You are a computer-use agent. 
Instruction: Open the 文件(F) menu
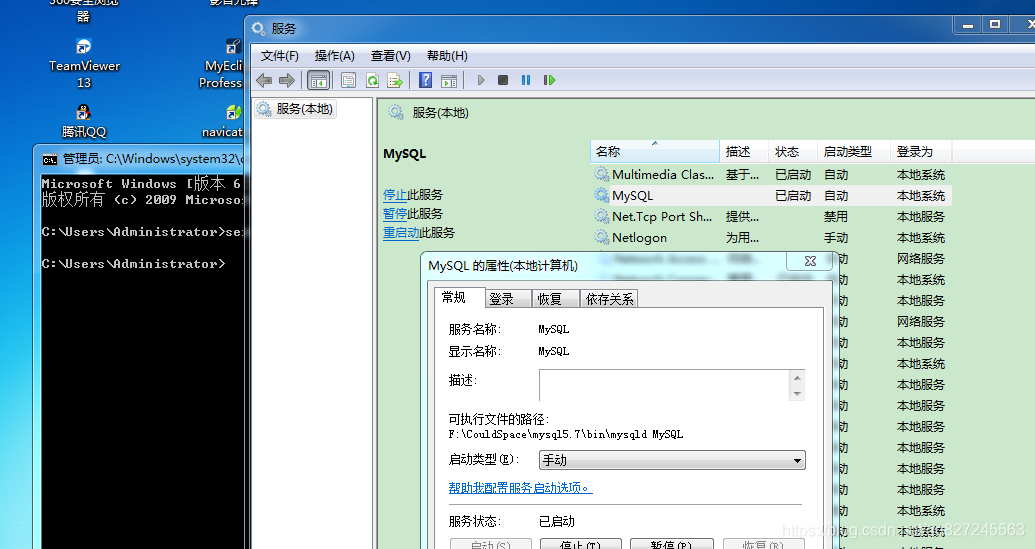click(280, 56)
